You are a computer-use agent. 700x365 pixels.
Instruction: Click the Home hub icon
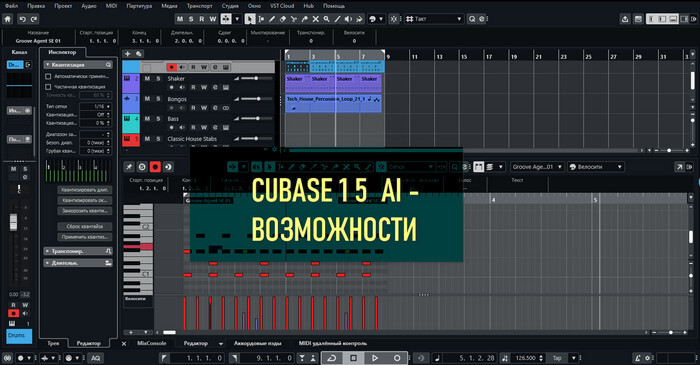(x=8, y=19)
